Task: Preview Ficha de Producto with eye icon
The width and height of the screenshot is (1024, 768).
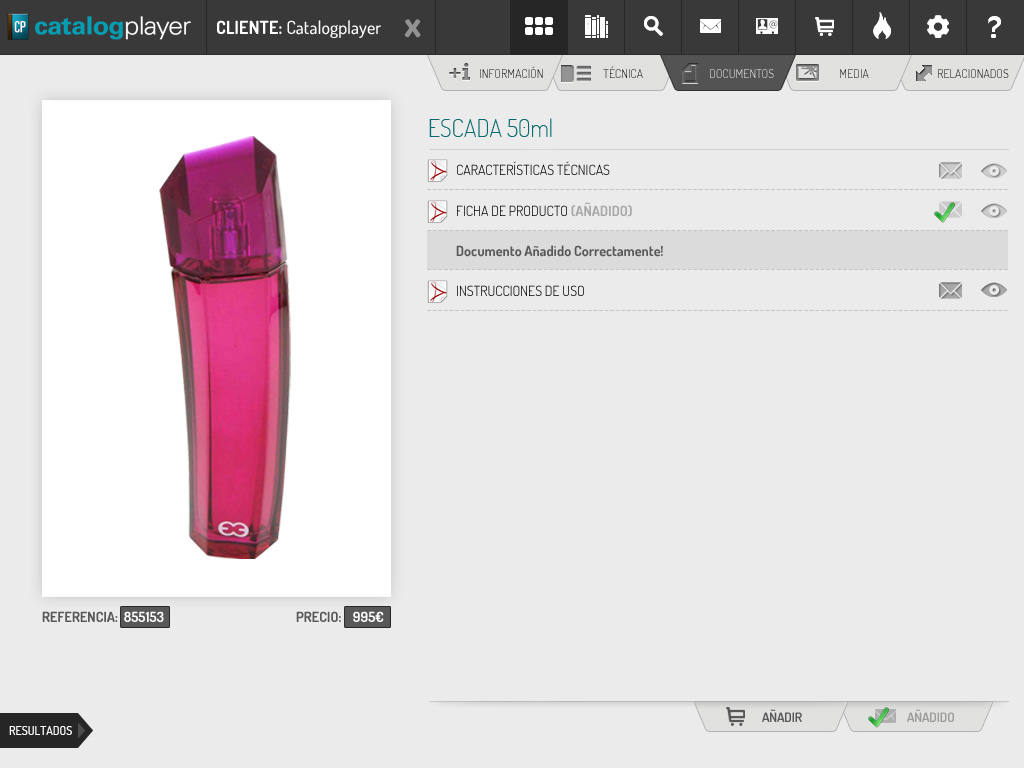Action: click(x=993, y=211)
